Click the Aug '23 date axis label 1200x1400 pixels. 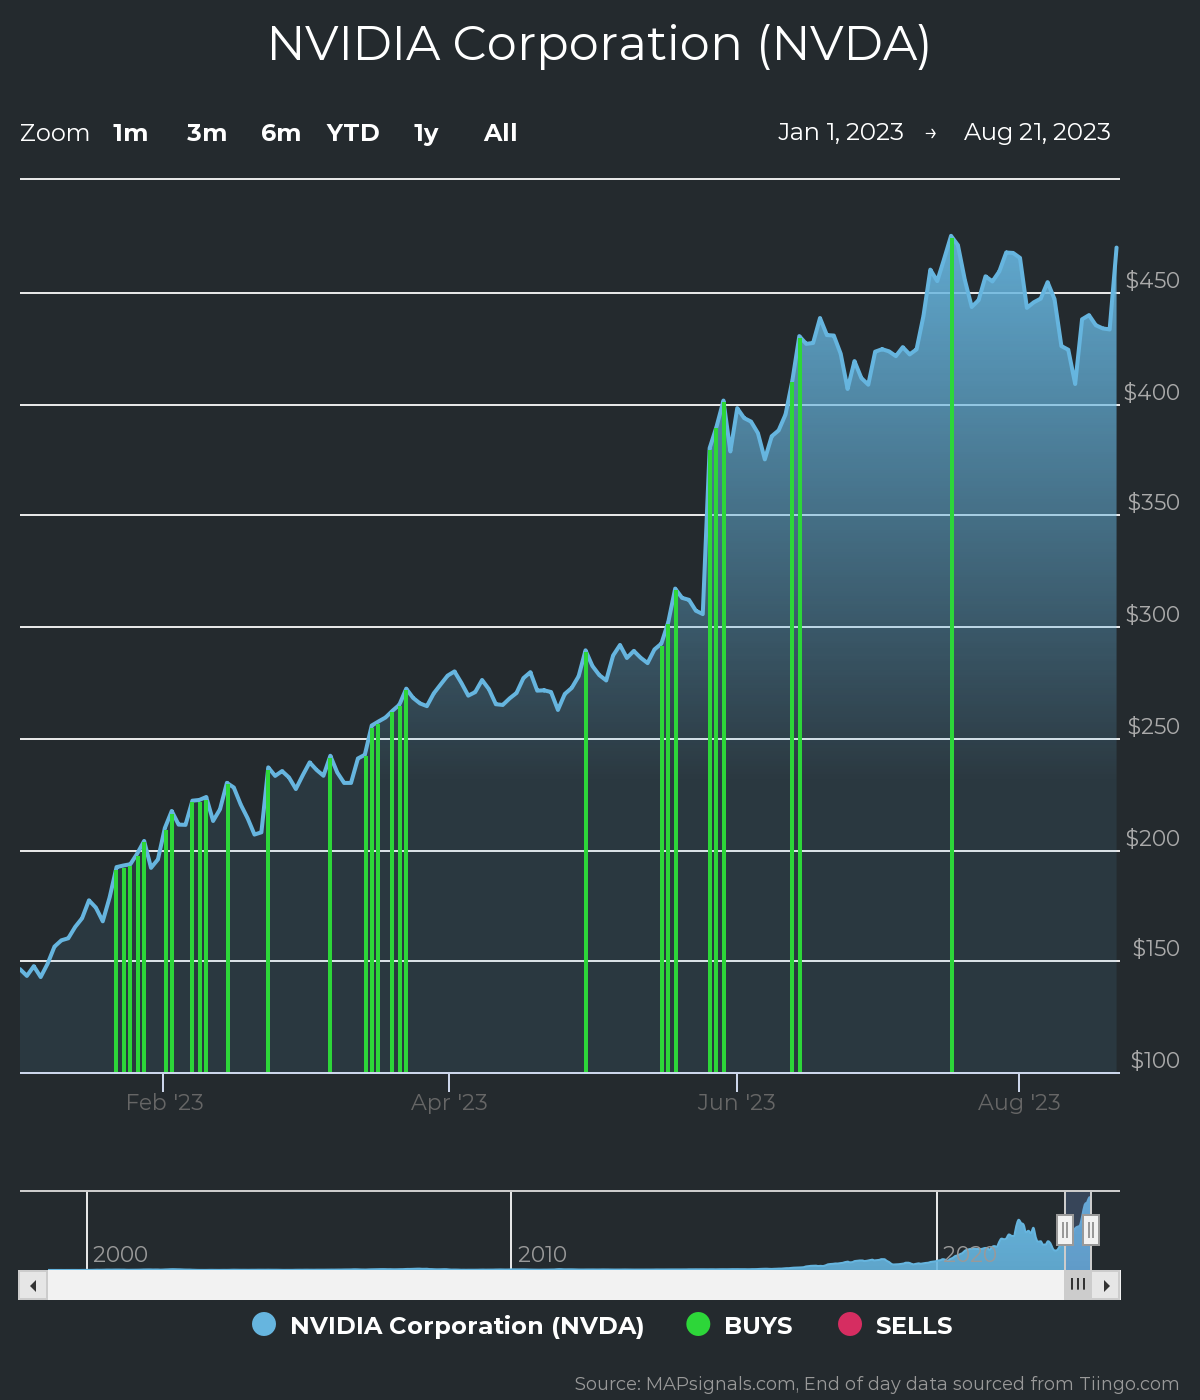click(1019, 1102)
